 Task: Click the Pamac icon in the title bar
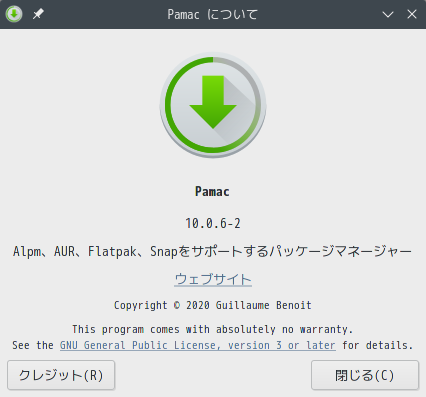[14, 14]
